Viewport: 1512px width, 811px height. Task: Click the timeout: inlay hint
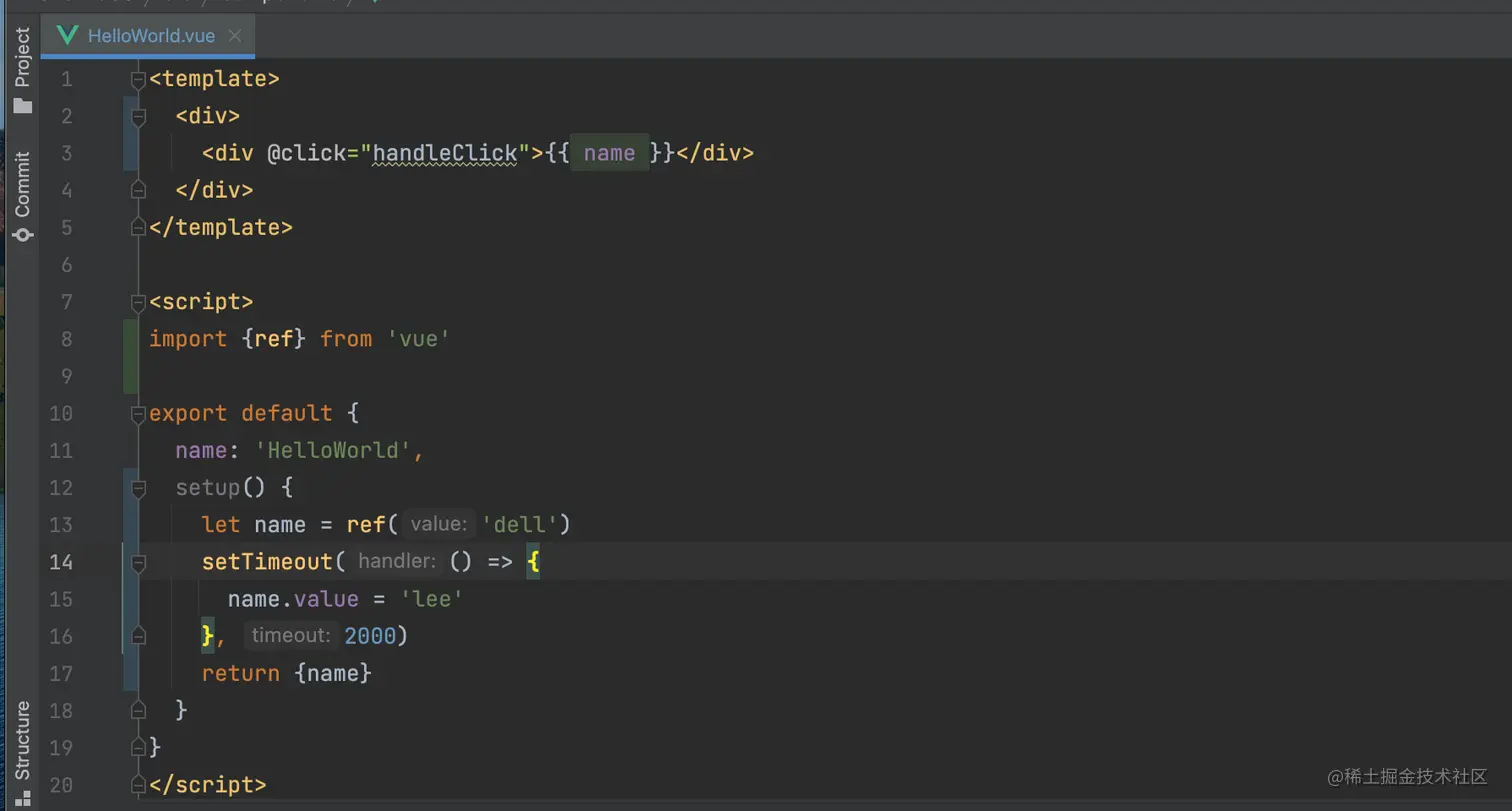[291, 636]
